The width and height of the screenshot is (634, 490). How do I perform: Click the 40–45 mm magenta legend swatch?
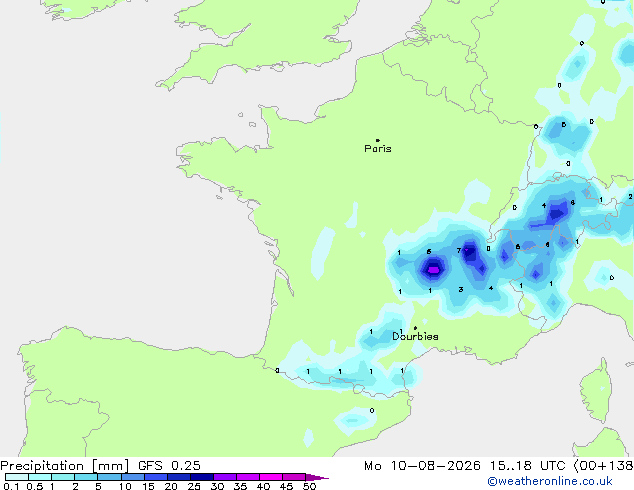(271, 477)
